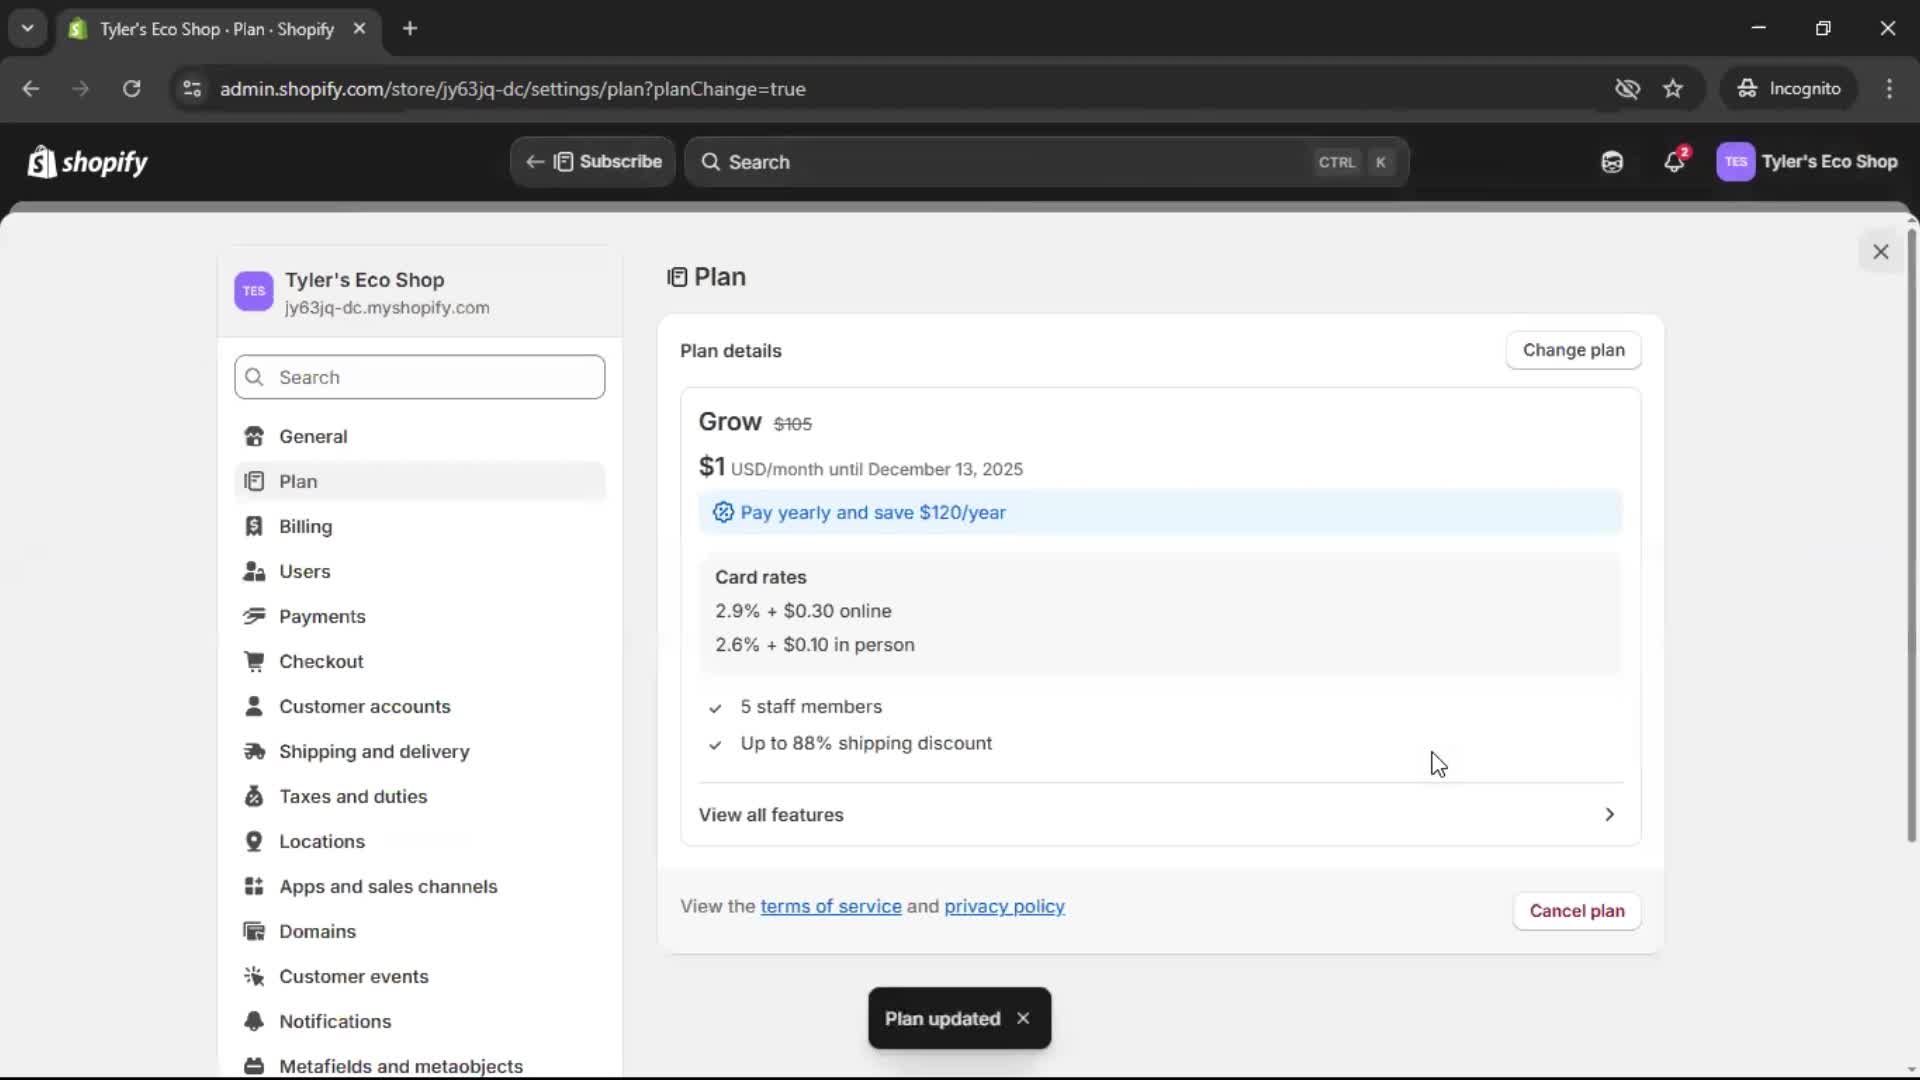Click the Change plan button
The width and height of the screenshot is (1920, 1080).
tap(1573, 350)
